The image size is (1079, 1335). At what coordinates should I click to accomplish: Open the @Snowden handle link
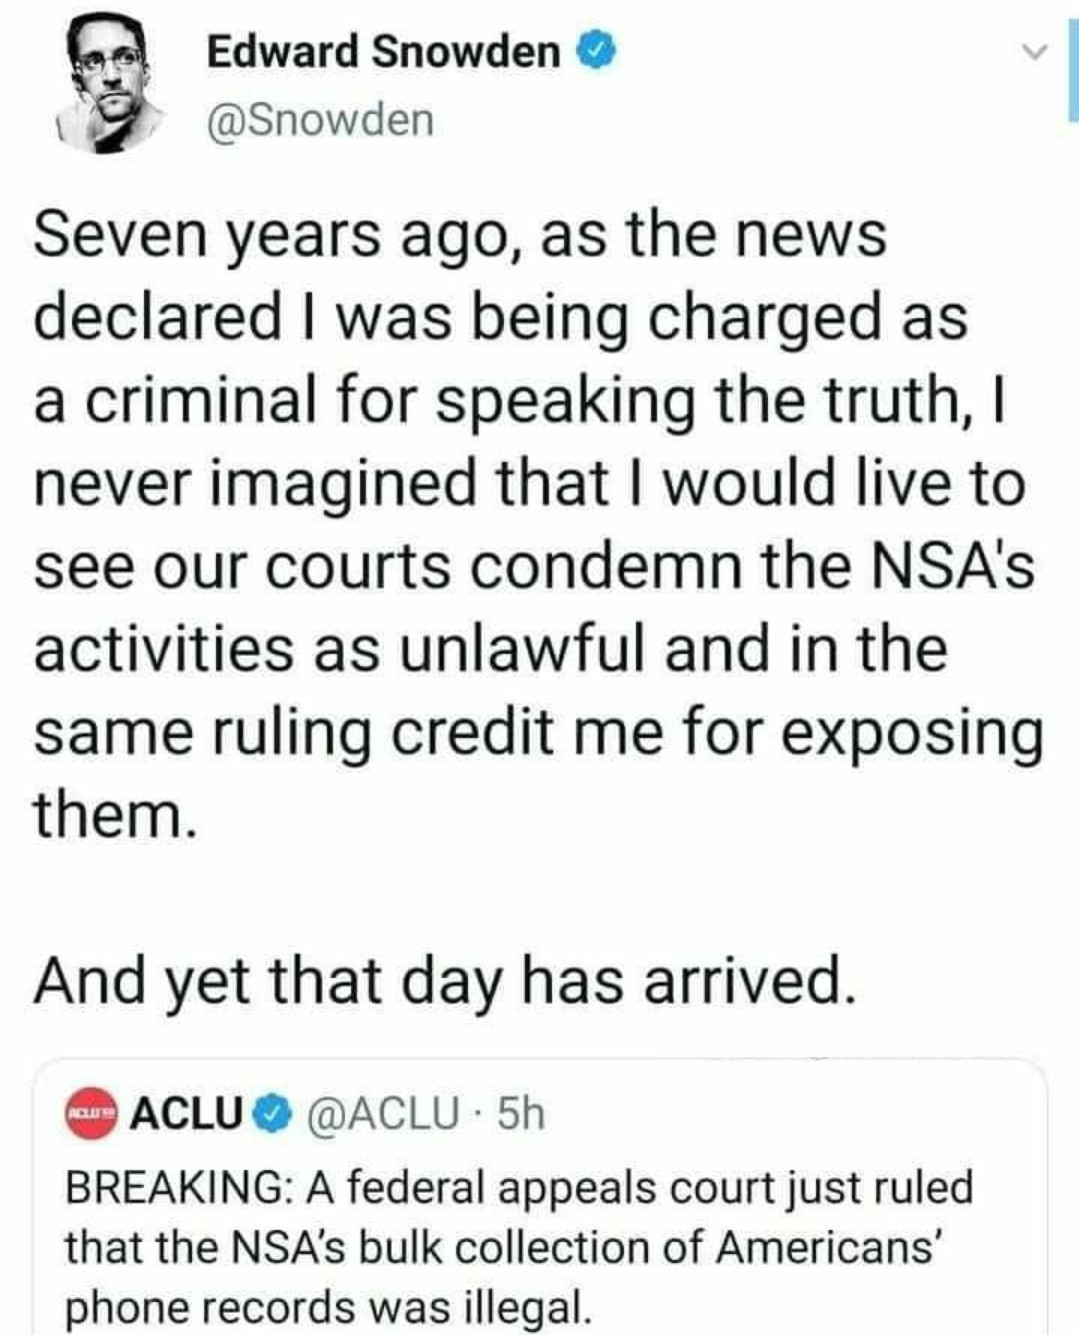[320, 120]
